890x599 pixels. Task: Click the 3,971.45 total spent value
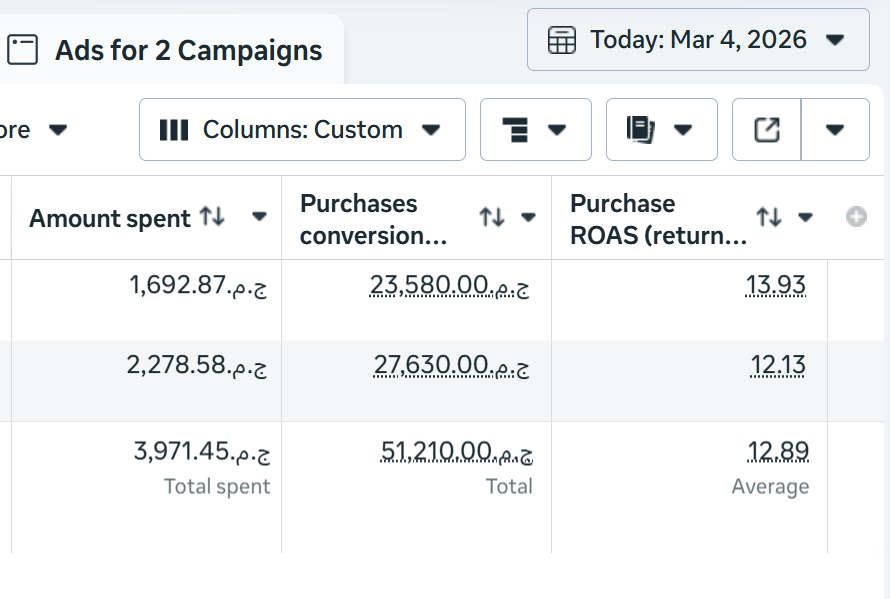tap(202, 452)
